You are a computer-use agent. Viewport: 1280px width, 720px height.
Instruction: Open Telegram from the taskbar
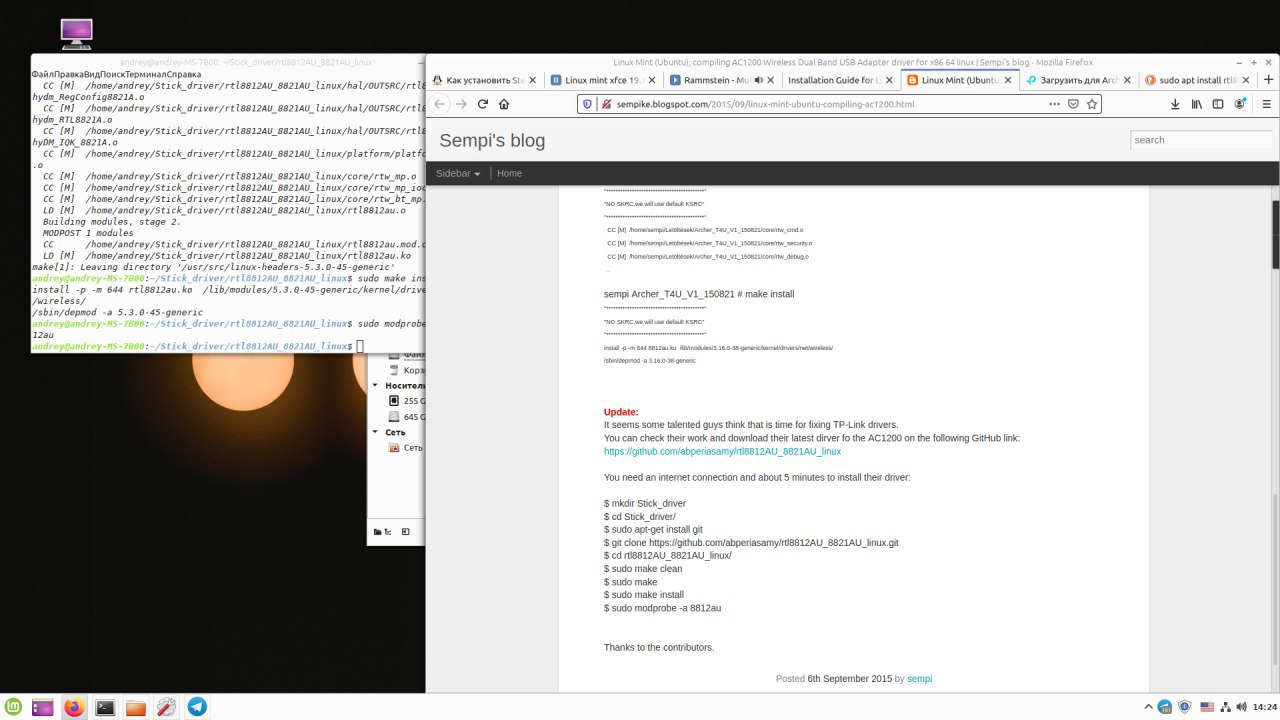(x=198, y=707)
